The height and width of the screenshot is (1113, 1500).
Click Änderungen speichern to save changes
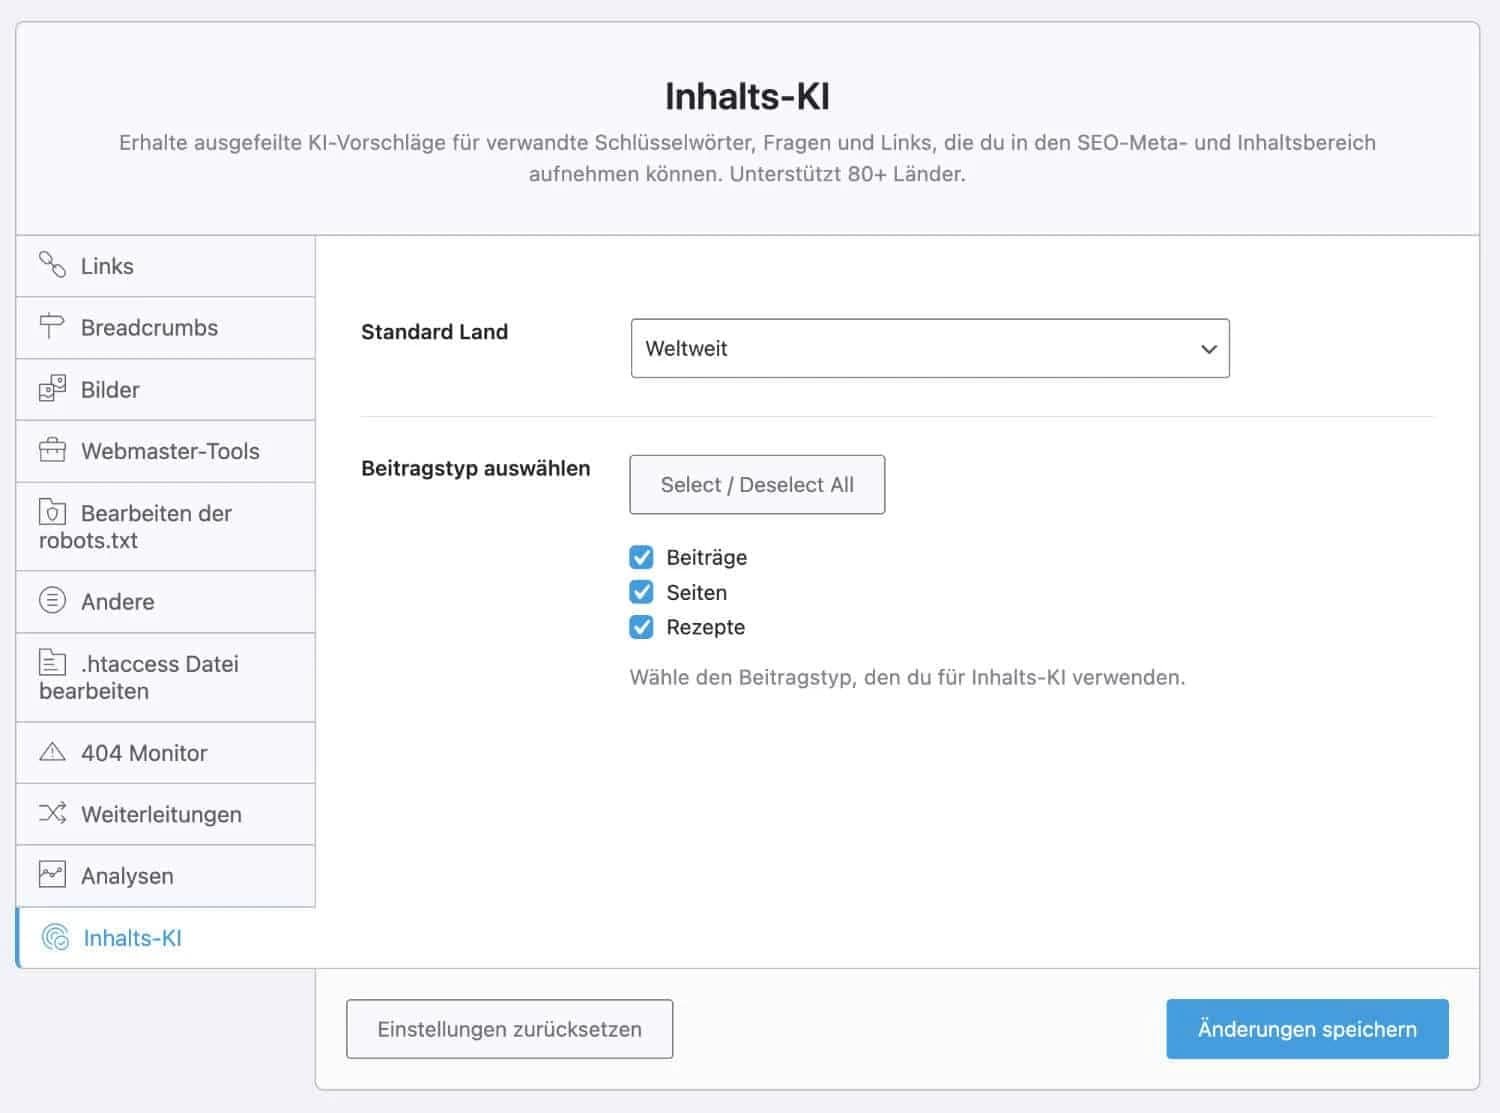click(x=1306, y=1029)
